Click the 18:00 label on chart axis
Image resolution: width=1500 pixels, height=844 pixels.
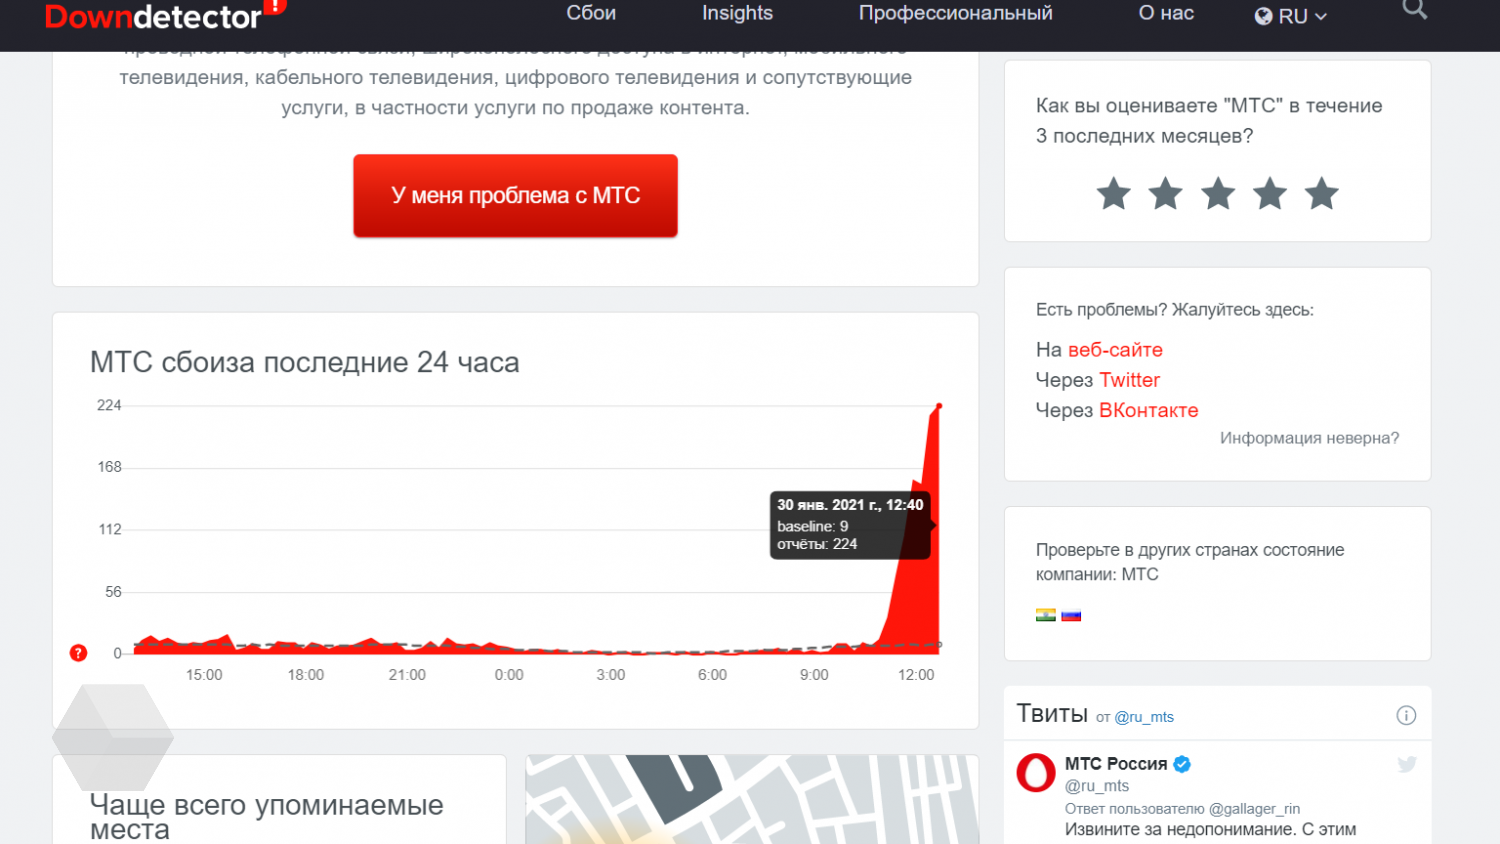point(306,675)
